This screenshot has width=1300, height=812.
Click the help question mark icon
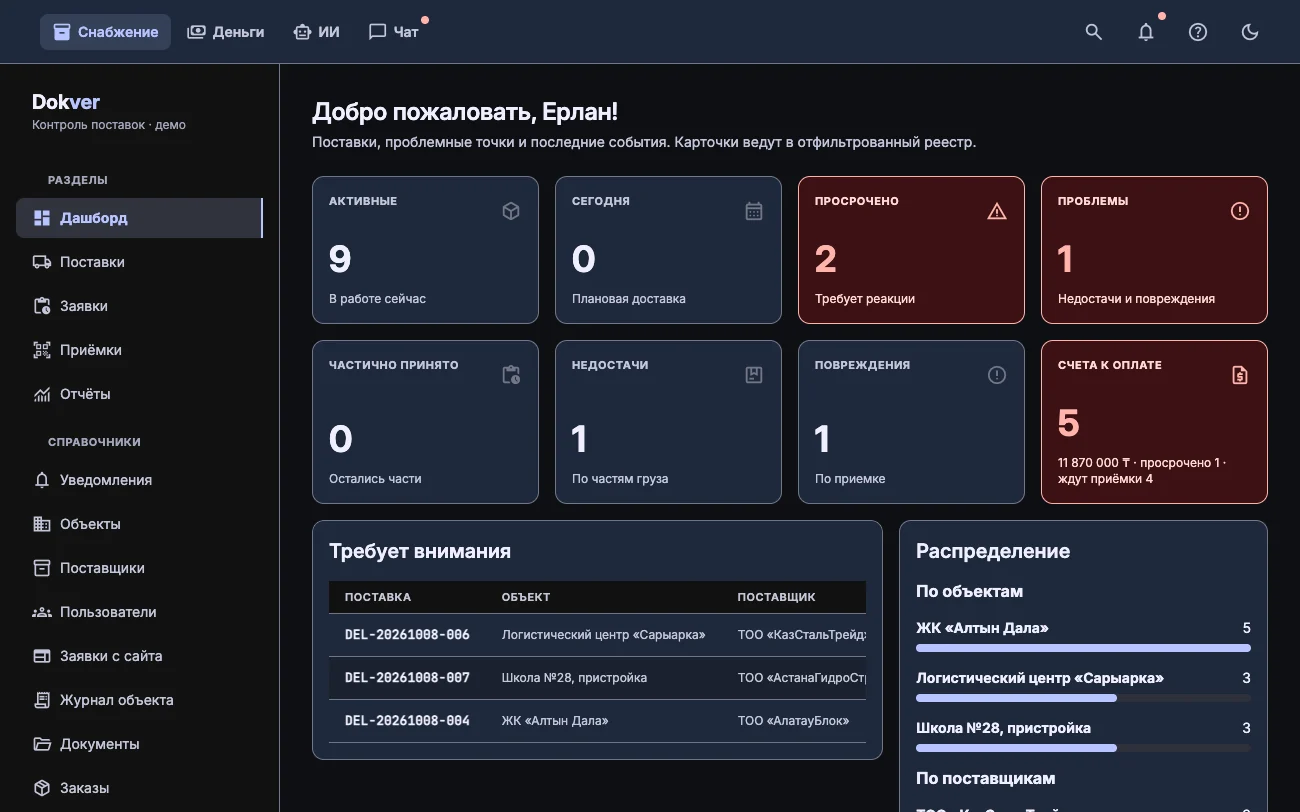[x=1198, y=32]
